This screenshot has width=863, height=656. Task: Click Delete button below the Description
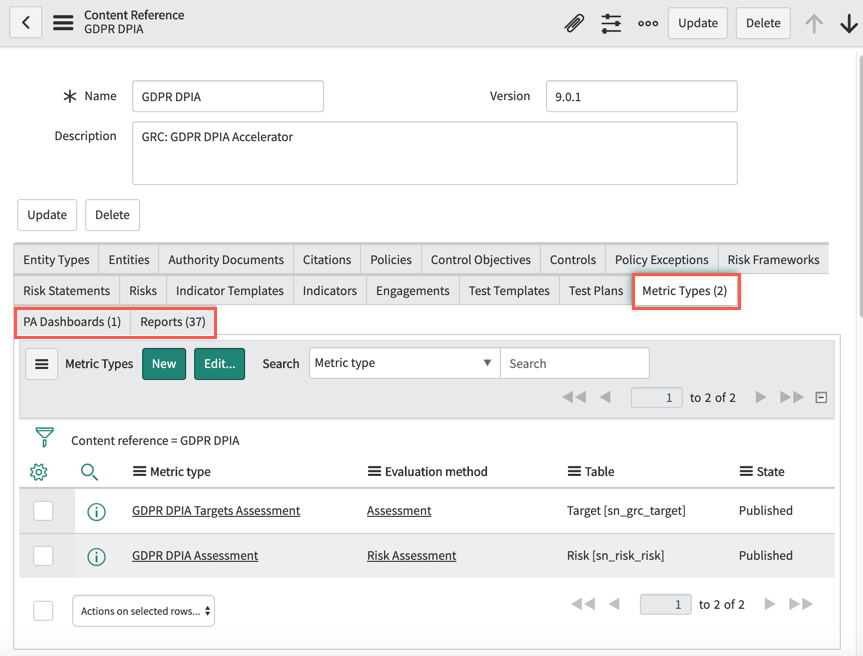pyautogui.click(x=112, y=215)
